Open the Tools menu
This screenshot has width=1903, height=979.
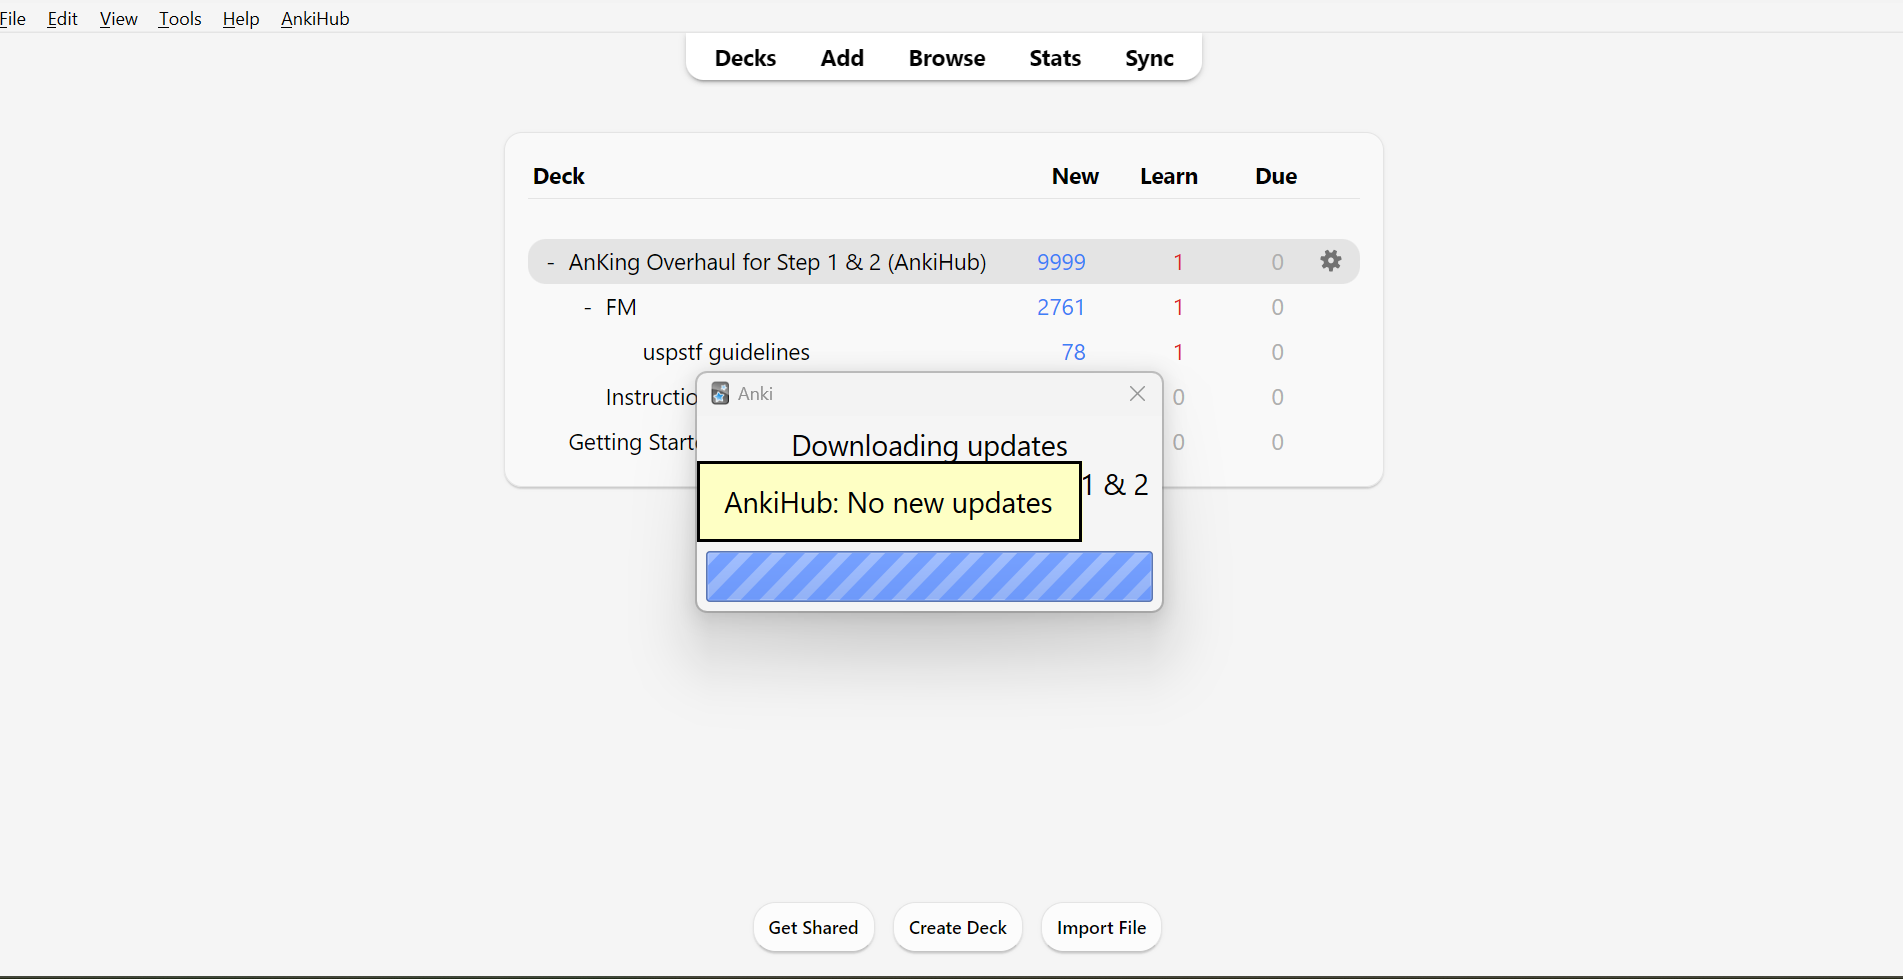[180, 19]
